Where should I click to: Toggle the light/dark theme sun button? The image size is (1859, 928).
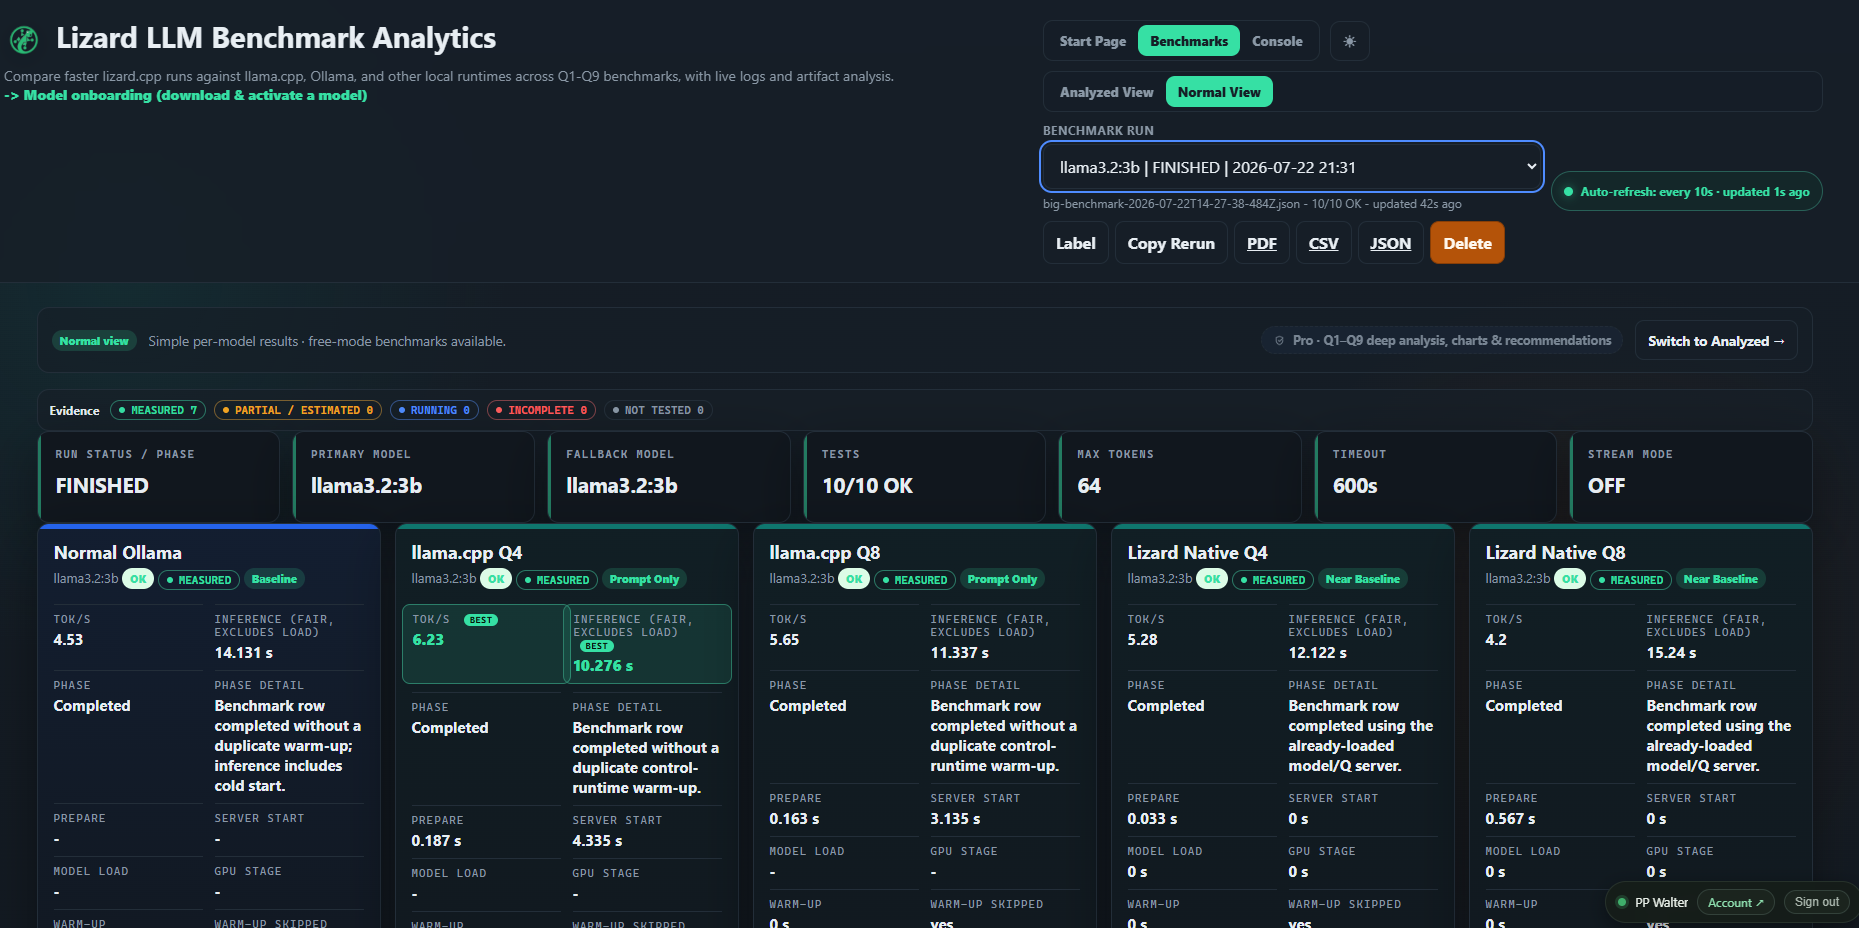coord(1349,41)
